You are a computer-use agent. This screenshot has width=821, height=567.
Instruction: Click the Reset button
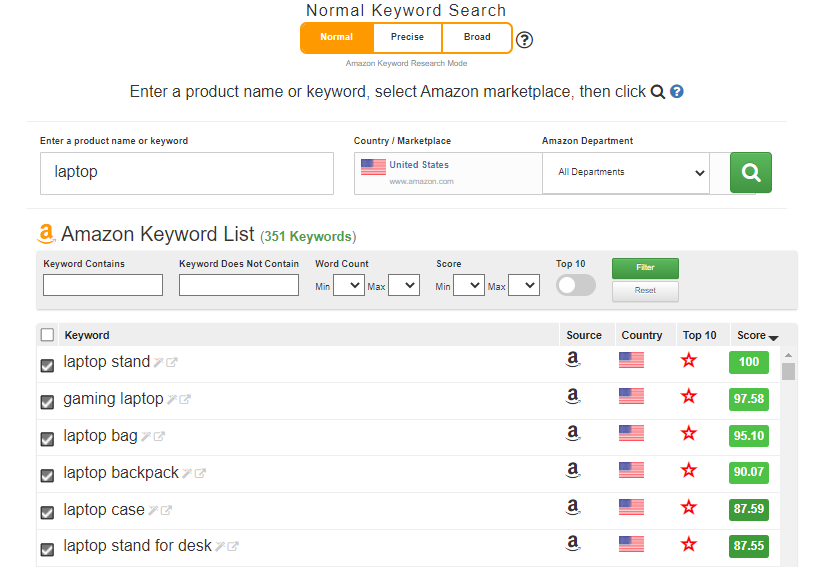click(645, 291)
